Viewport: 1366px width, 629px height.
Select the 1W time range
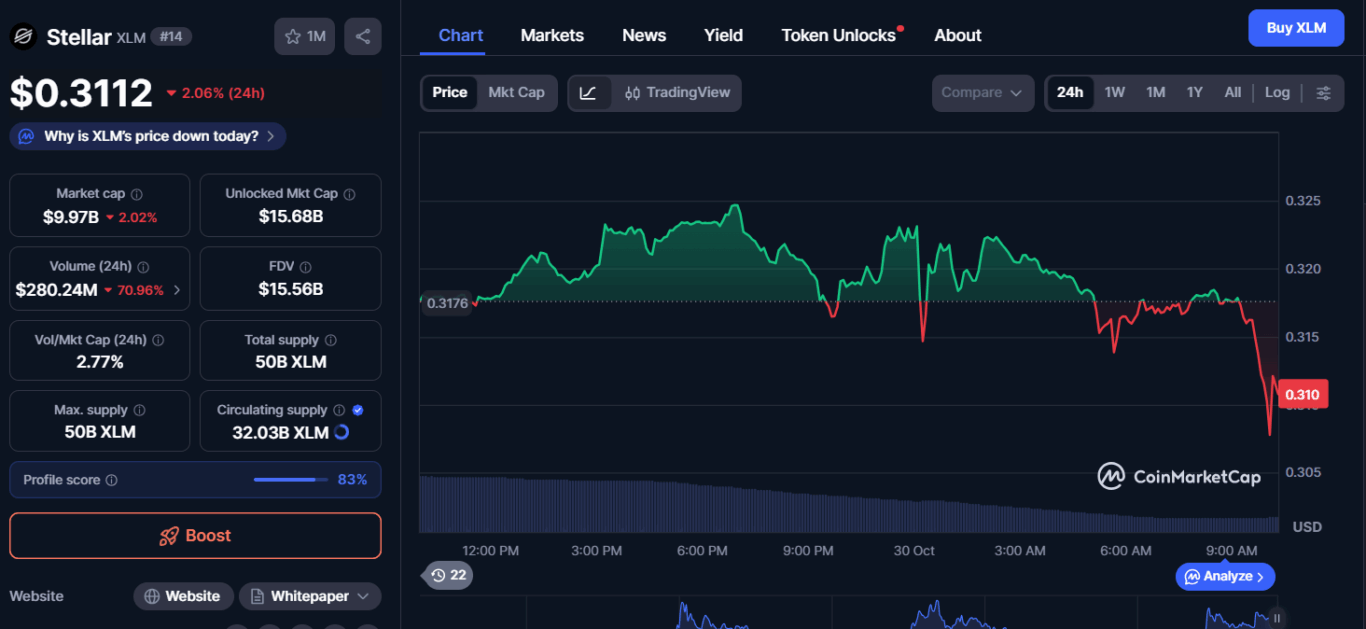(x=1114, y=93)
